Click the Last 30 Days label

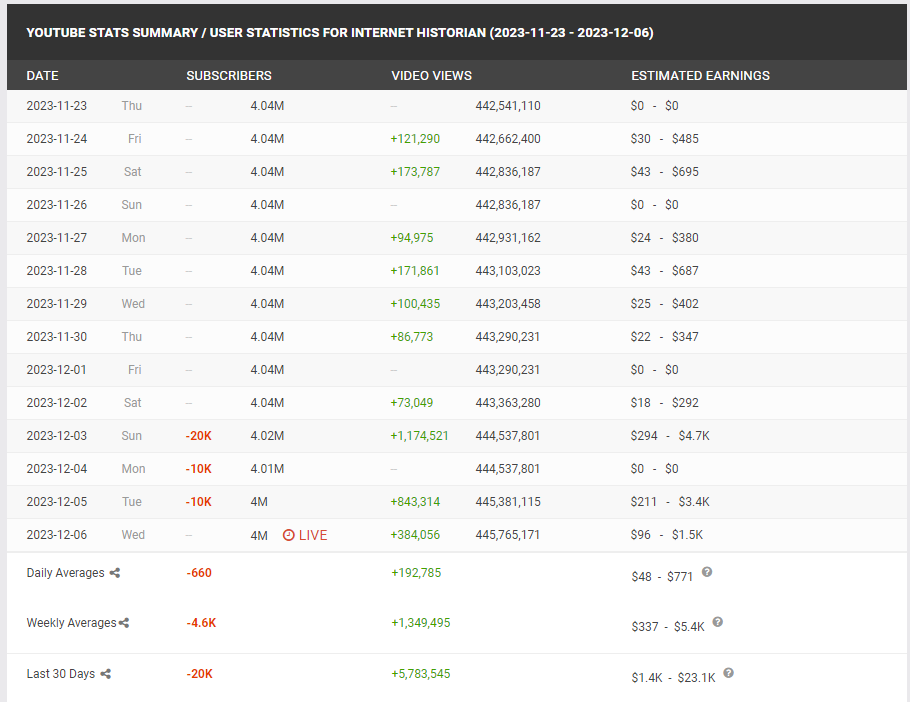[x=60, y=674]
